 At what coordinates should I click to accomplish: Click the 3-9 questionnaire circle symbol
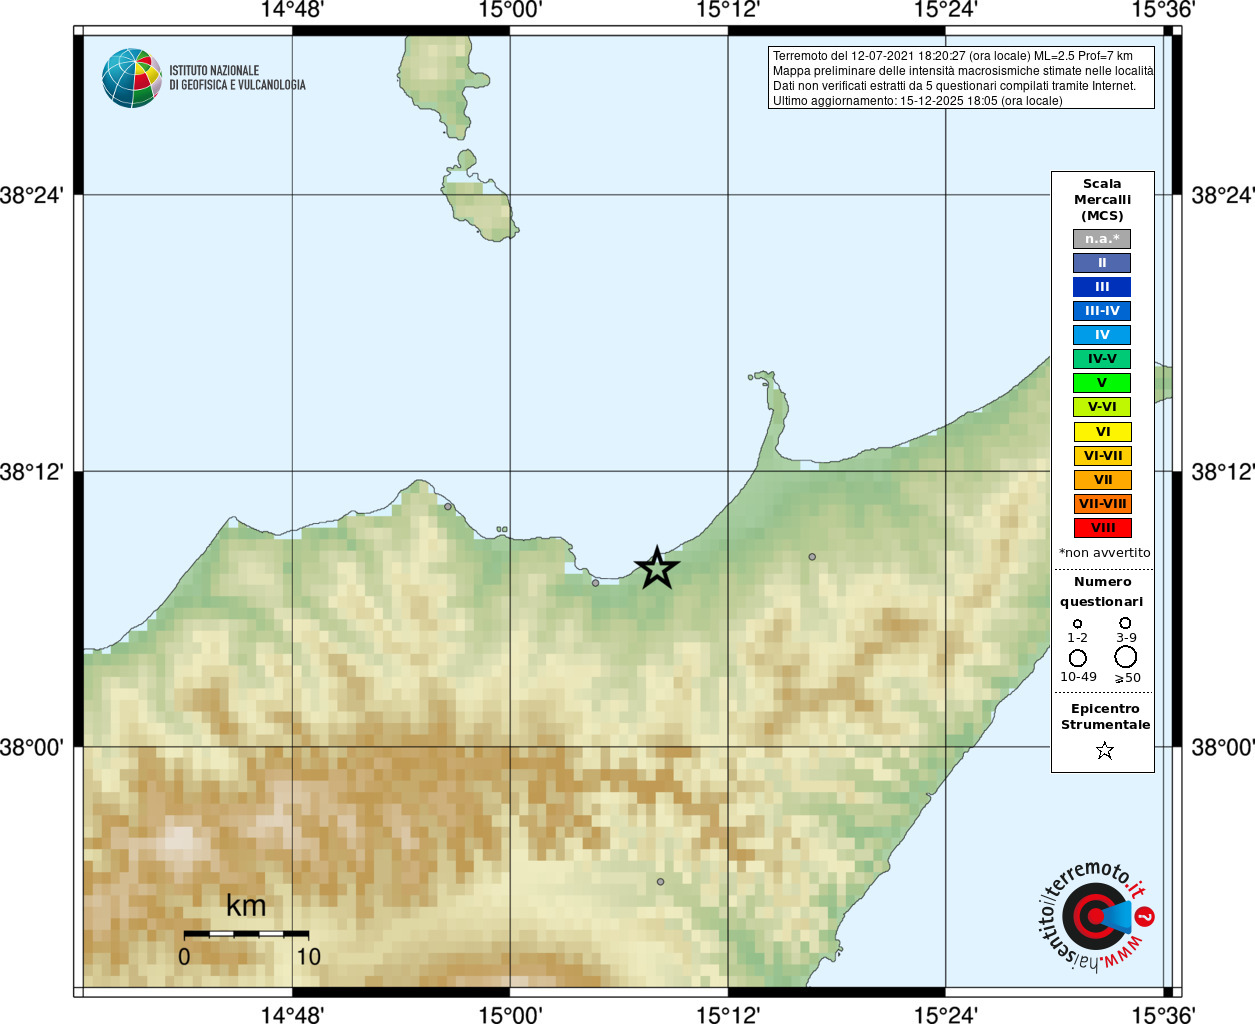pyautogui.click(x=1125, y=623)
